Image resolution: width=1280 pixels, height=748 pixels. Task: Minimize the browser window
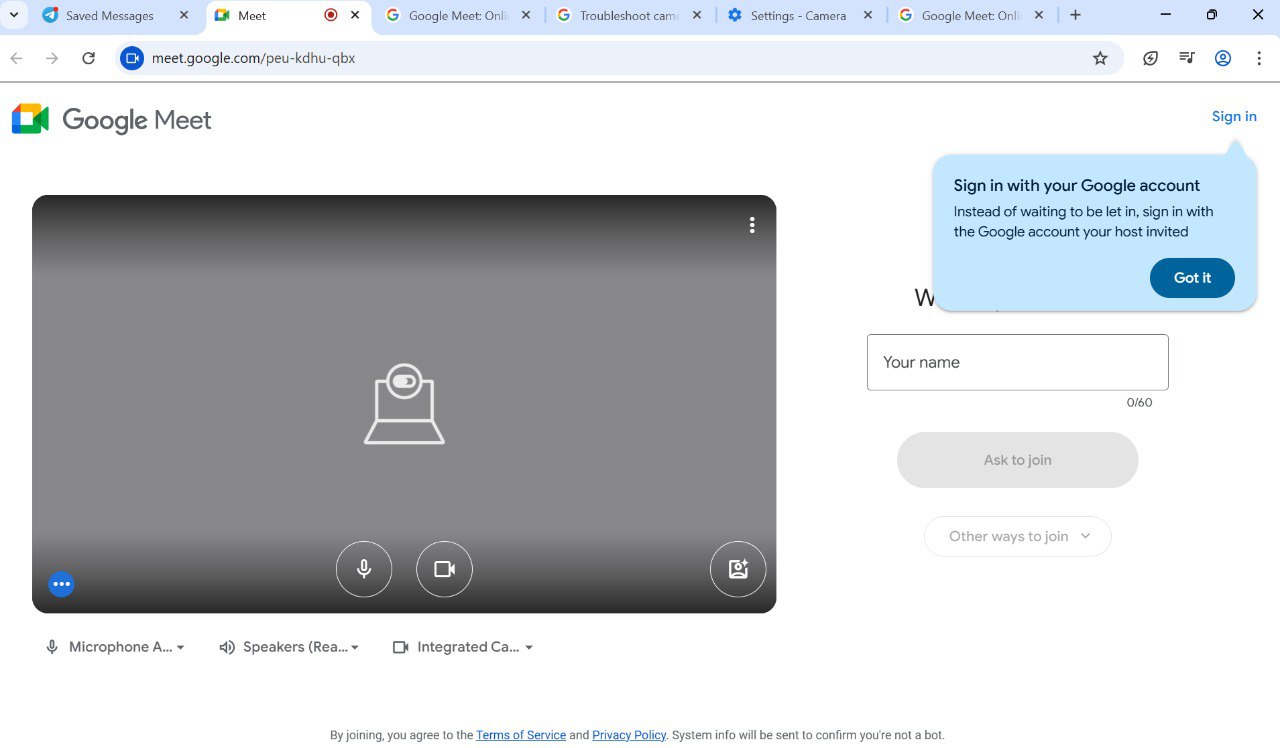tap(1166, 15)
